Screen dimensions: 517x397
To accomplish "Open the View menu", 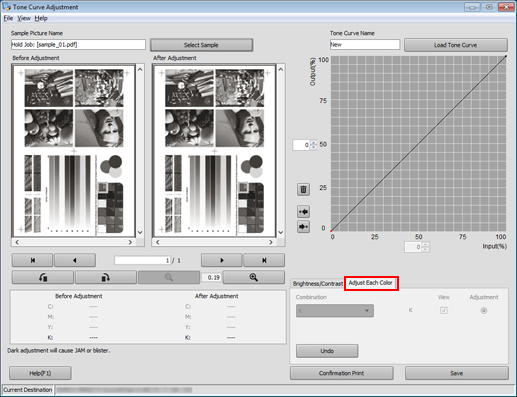I will click(24, 18).
